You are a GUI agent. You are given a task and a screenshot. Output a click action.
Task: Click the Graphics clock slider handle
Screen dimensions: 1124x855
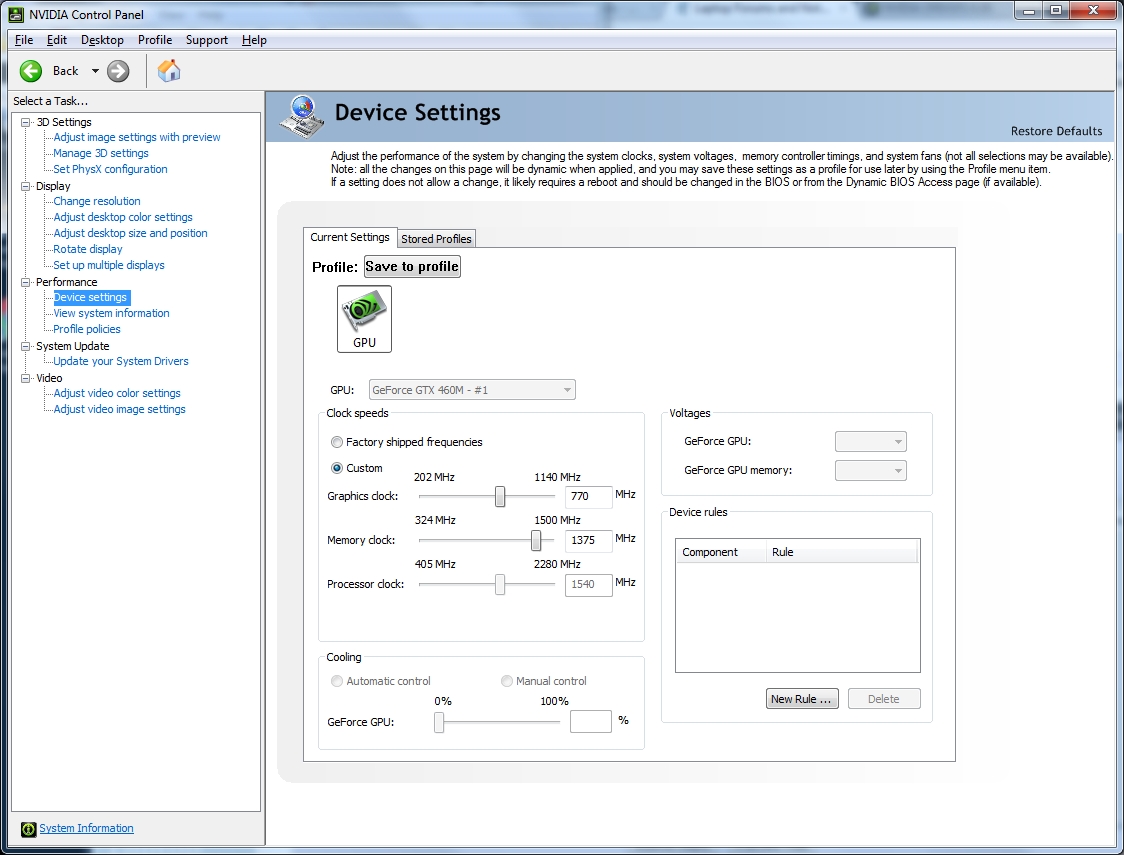[x=500, y=496]
